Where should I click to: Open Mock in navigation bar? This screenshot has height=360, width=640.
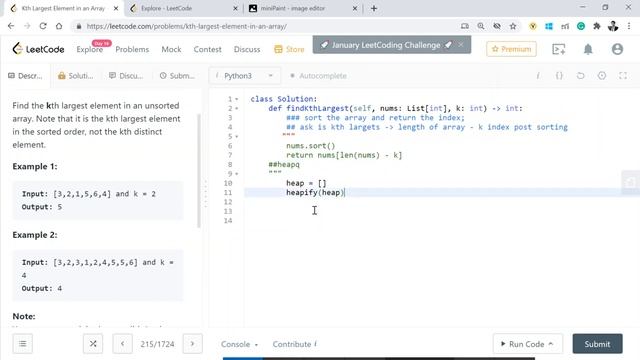tap(171, 49)
